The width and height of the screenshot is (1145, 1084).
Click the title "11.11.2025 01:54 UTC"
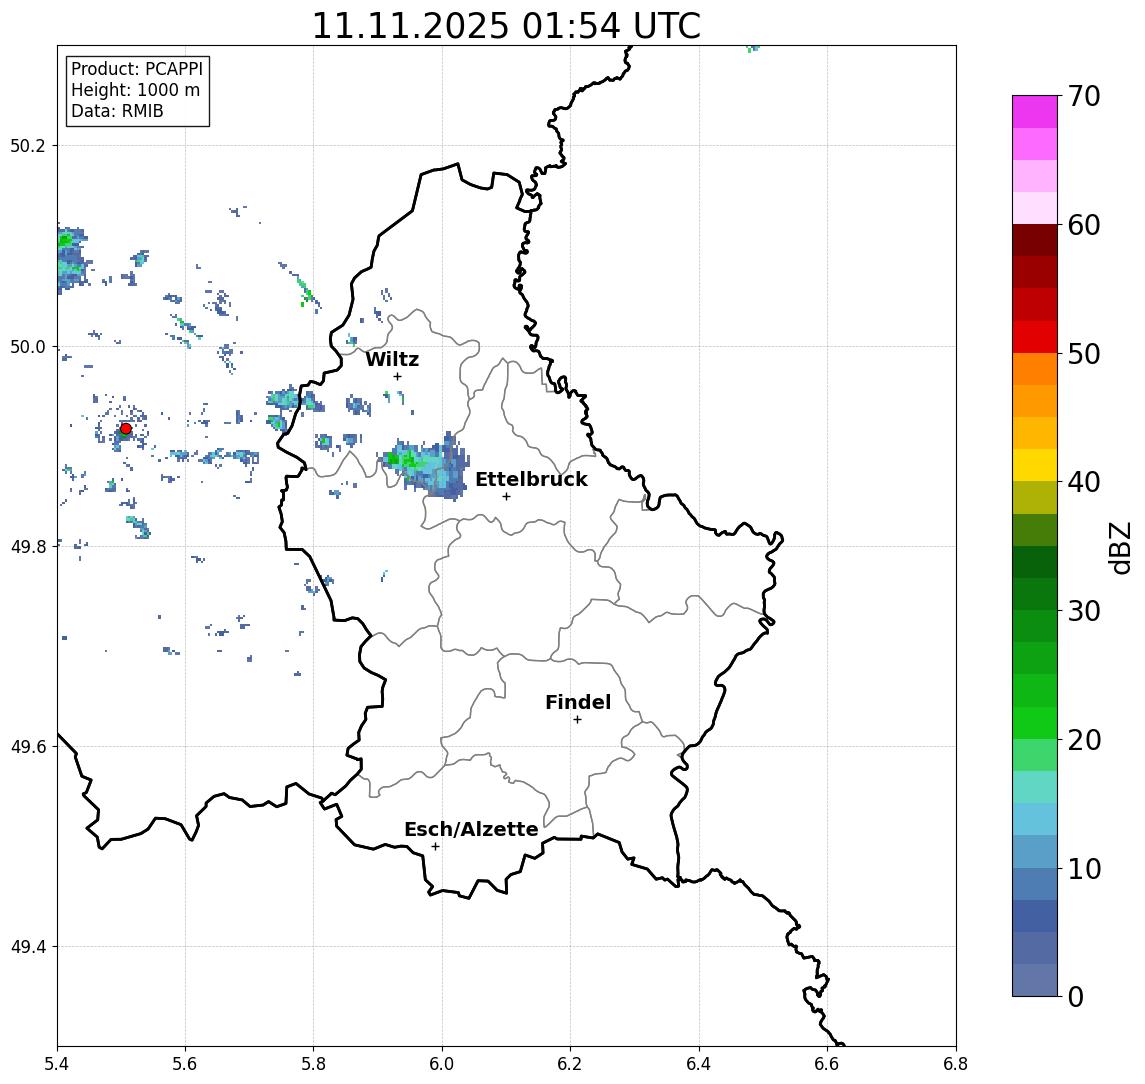506,26
